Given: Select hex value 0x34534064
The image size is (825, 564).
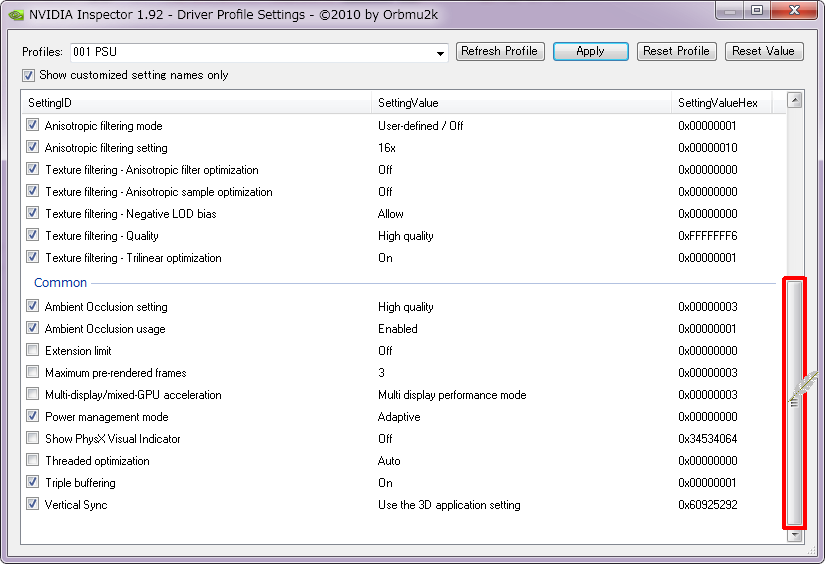Looking at the screenshot, I should 708,439.
